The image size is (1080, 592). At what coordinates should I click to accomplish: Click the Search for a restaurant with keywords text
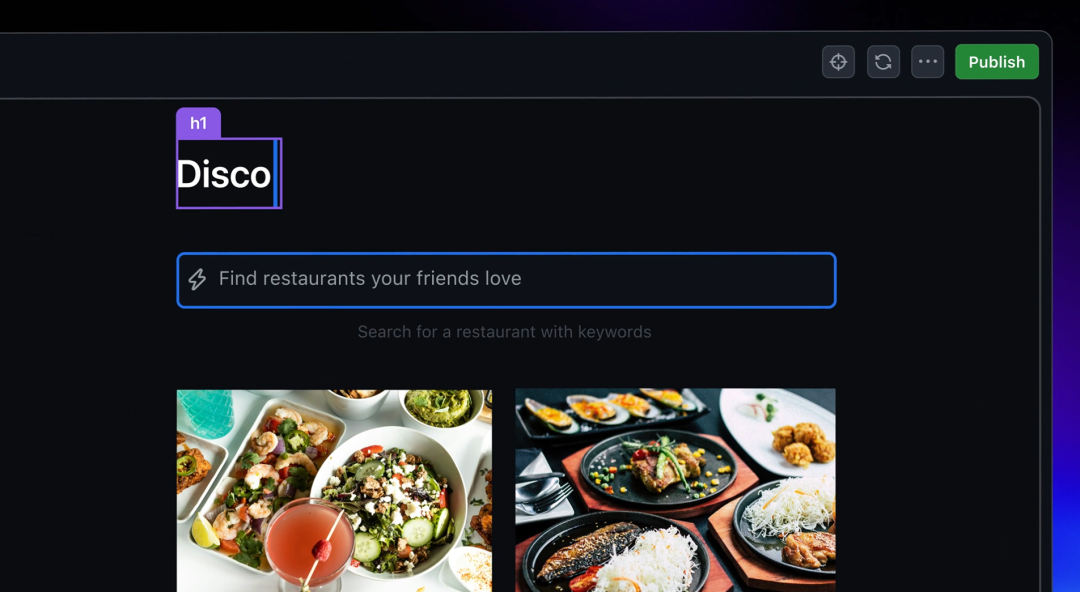pos(504,332)
